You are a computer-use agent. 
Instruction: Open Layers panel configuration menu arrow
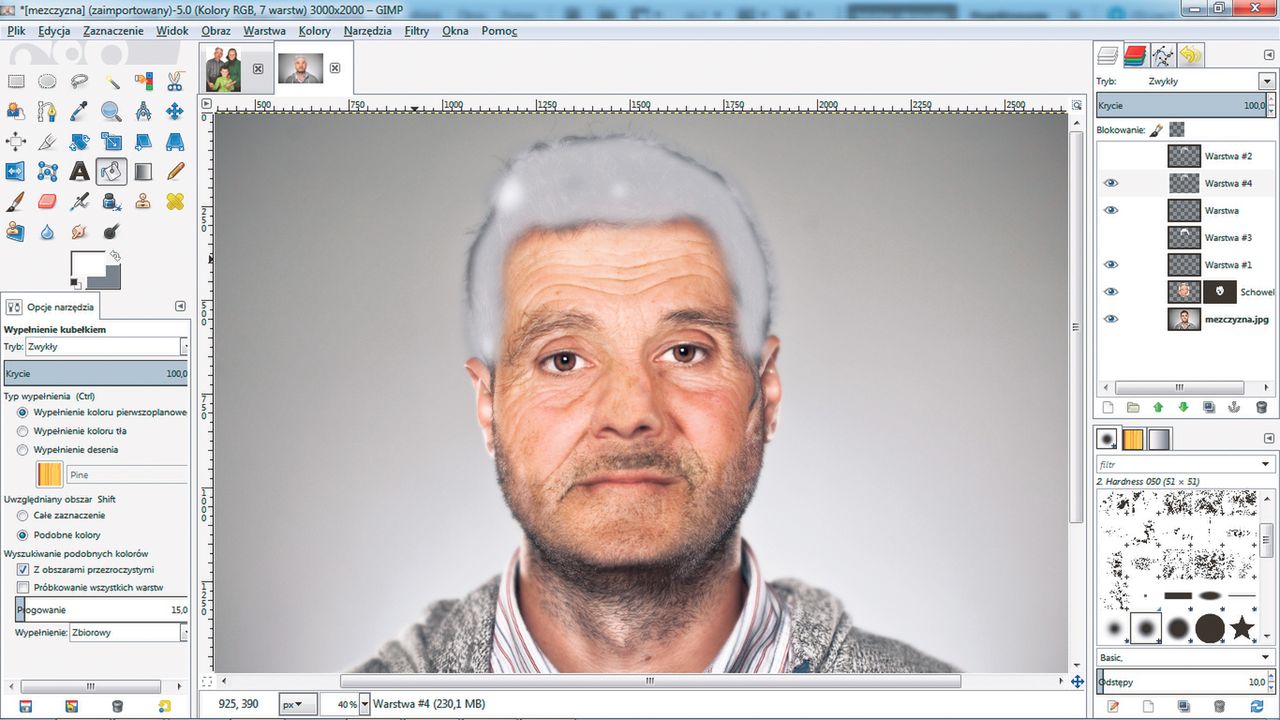coord(1268,56)
